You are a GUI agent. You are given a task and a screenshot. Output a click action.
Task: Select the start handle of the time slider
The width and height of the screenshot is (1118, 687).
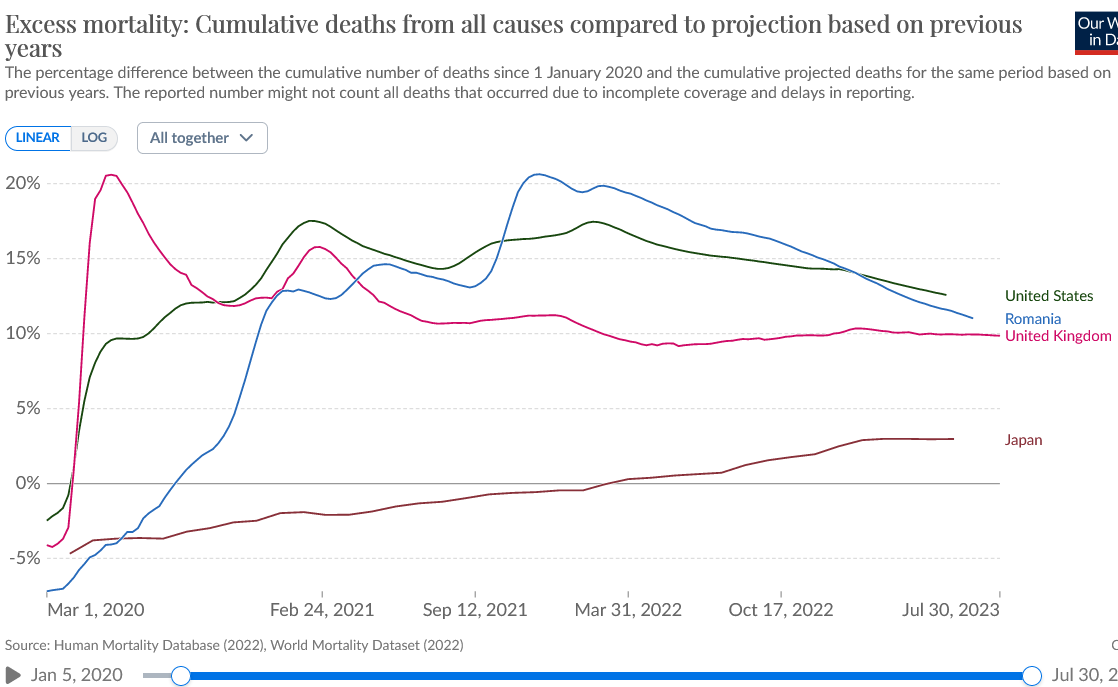(181, 676)
